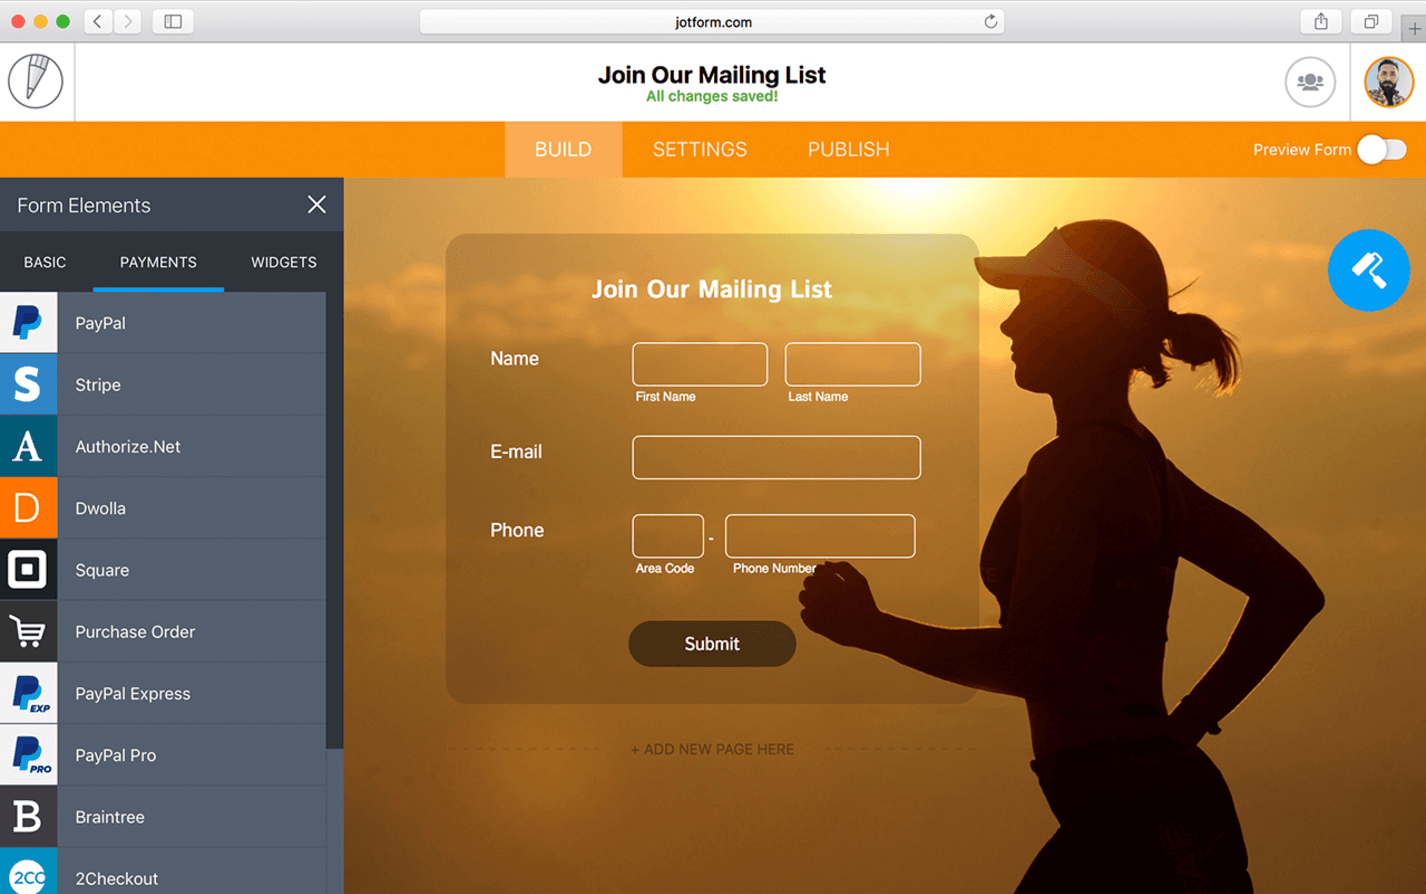Click the E-mail input field
Viewport: 1426px width, 894px height.
tap(776, 457)
